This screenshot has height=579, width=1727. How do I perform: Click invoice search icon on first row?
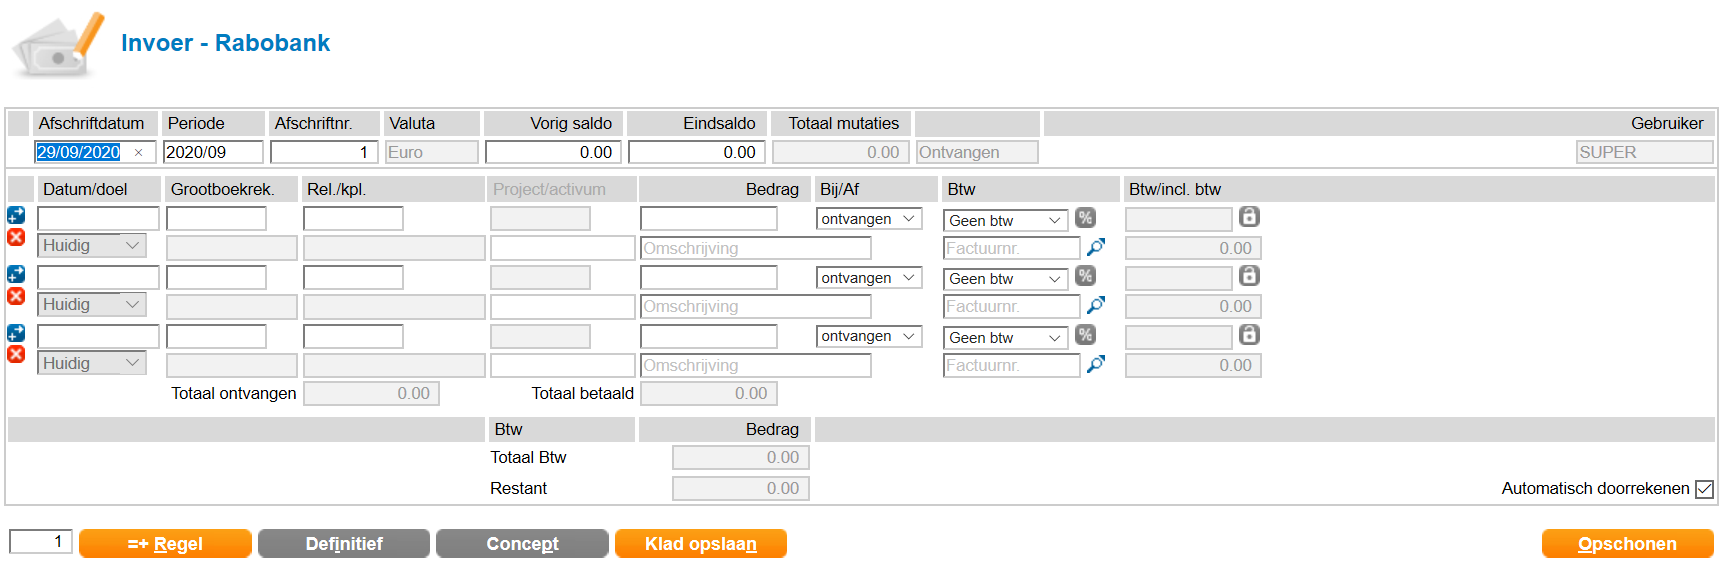click(x=1096, y=247)
